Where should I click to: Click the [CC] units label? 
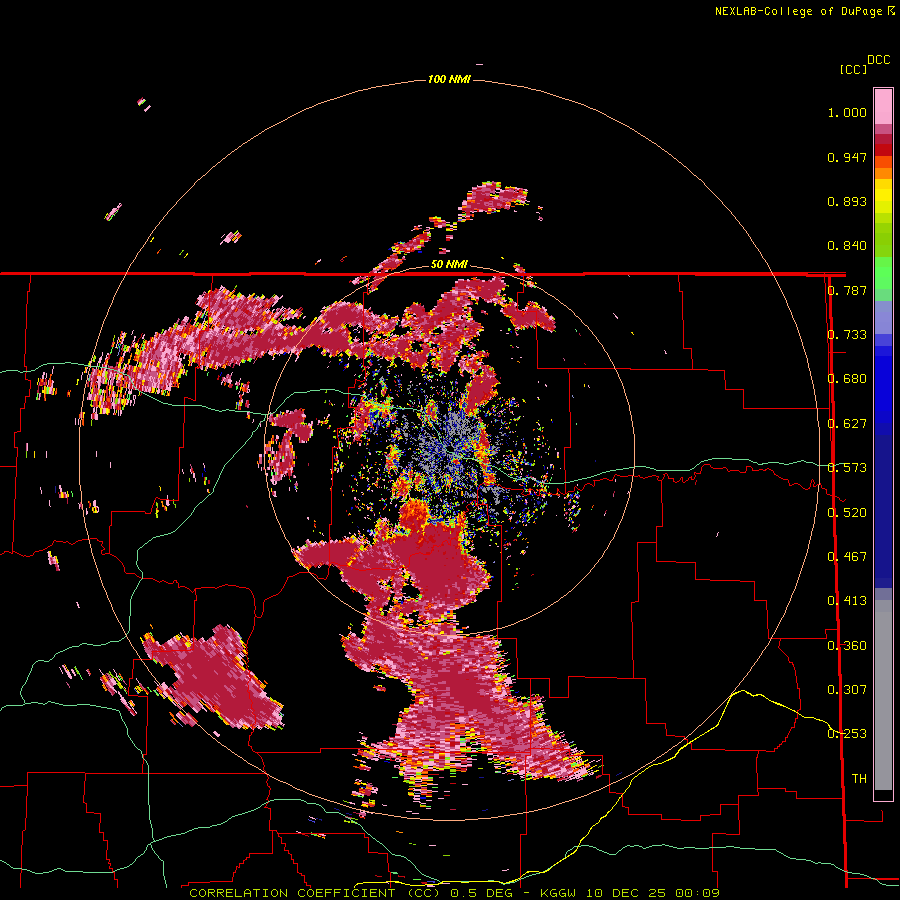click(x=853, y=69)
